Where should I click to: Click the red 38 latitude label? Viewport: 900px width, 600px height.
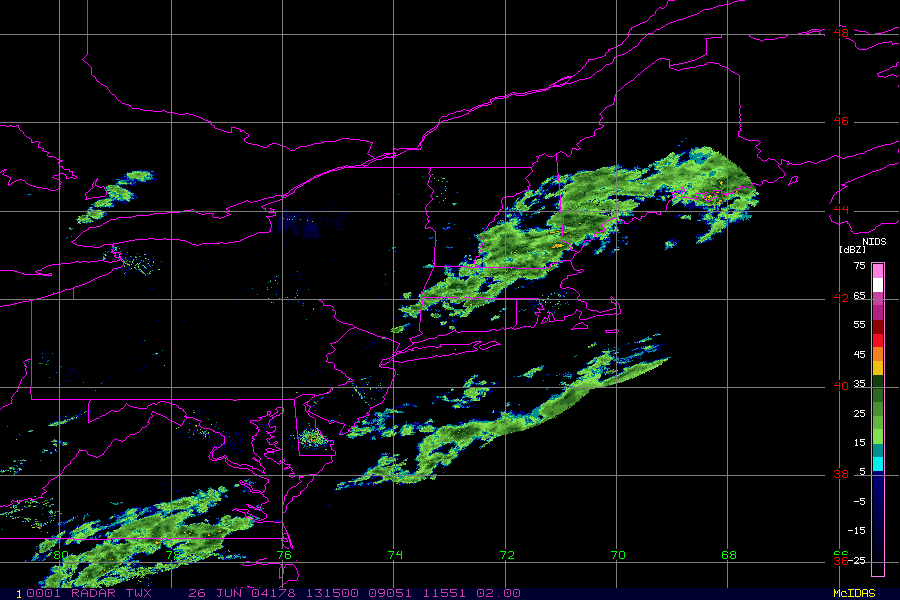click(x=841, y=474)
